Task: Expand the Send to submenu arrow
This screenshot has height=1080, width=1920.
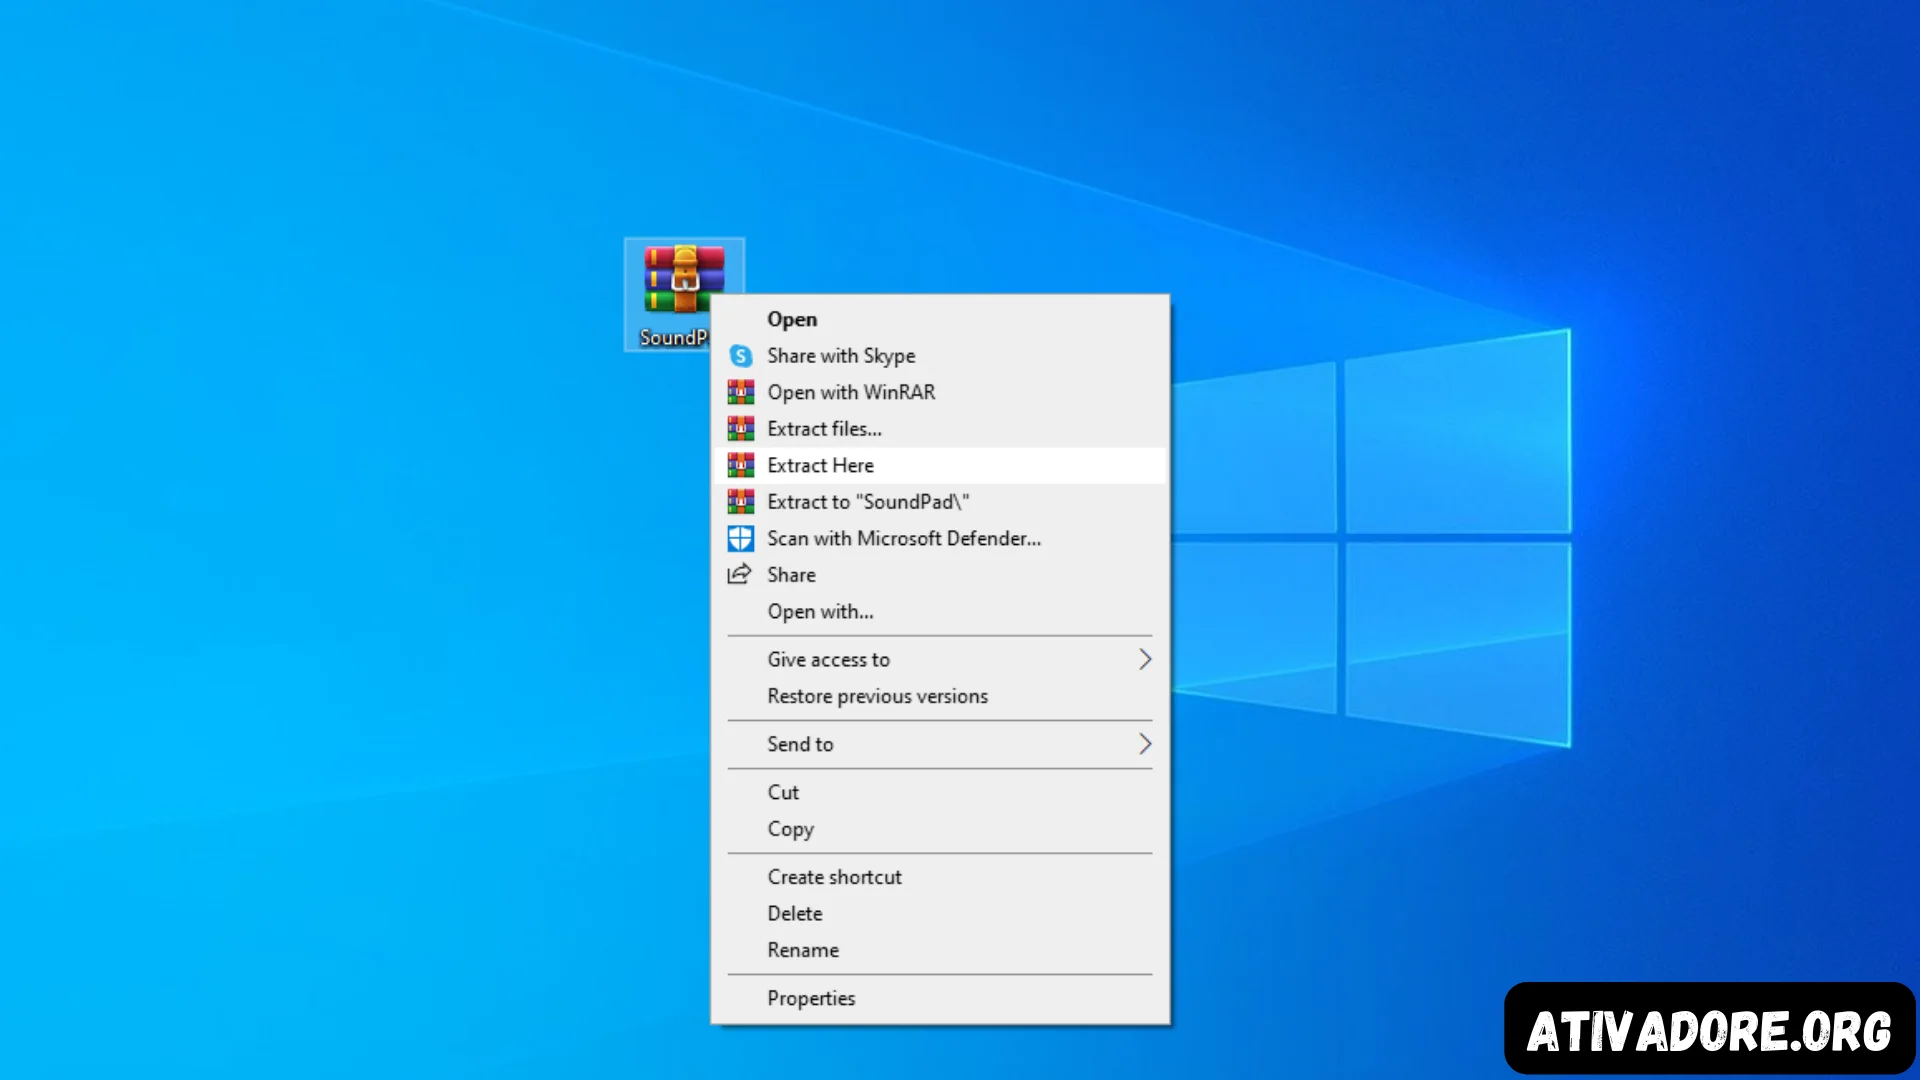Action: [x=1145, y=744]
